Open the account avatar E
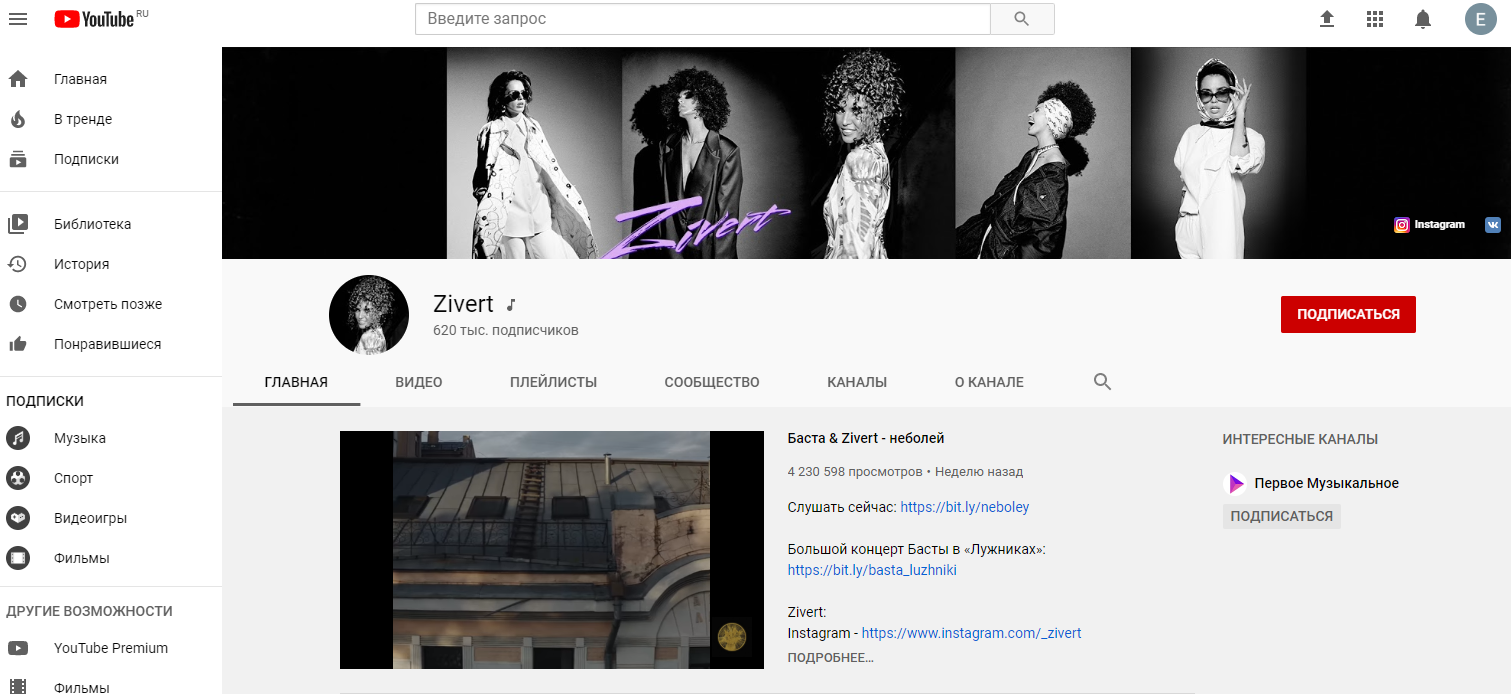The image size is (1511, 694). pyautogui.click(x=1481, y=19)
